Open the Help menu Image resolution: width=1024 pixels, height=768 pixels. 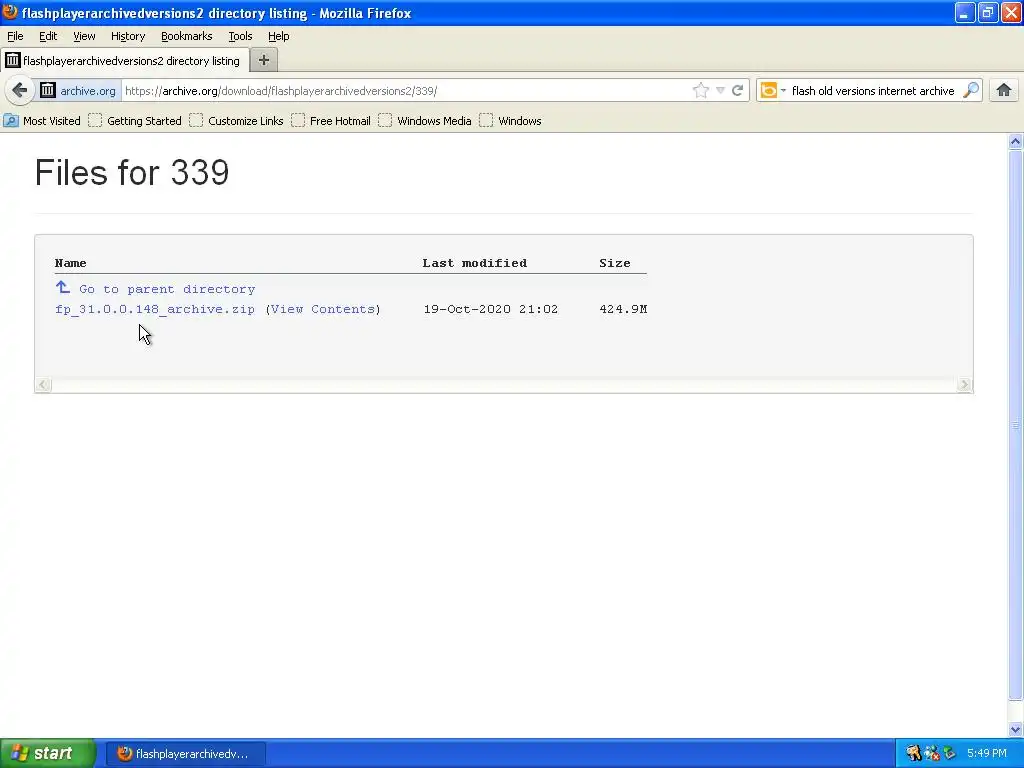pos(279,36)
